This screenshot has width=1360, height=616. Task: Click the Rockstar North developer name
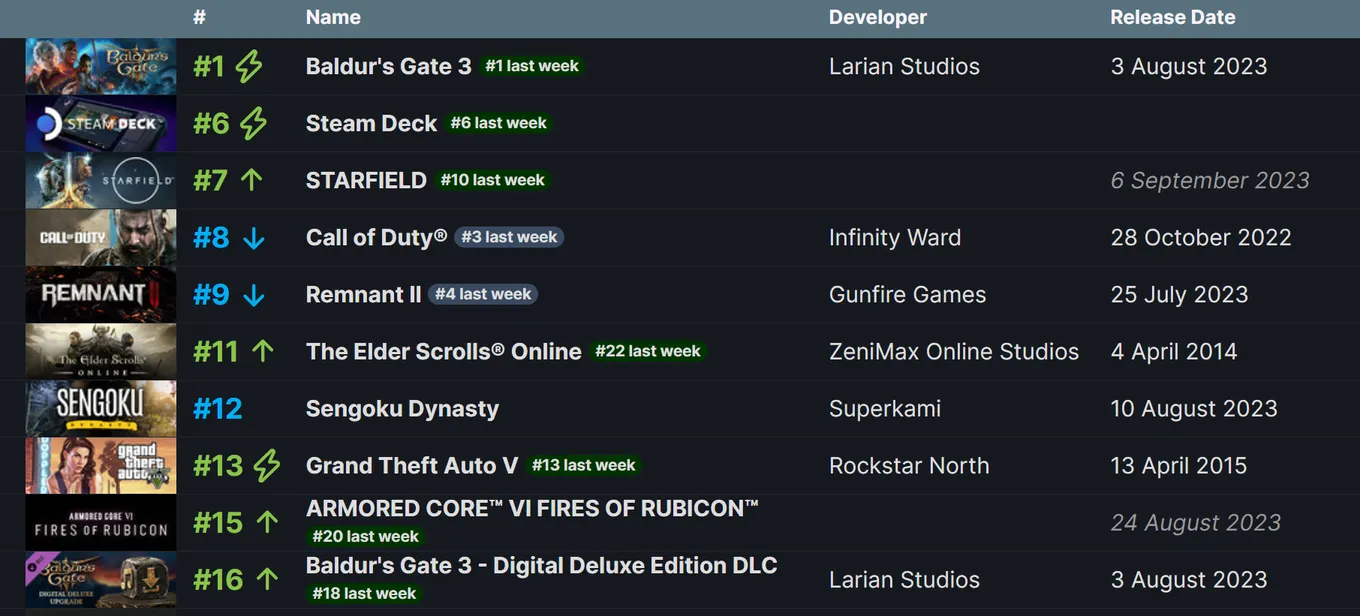[x=909, y=466]
